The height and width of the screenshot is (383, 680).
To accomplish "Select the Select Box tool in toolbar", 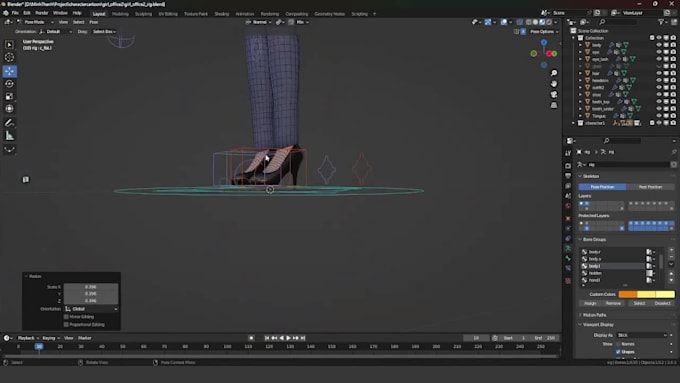I will 9,45.
